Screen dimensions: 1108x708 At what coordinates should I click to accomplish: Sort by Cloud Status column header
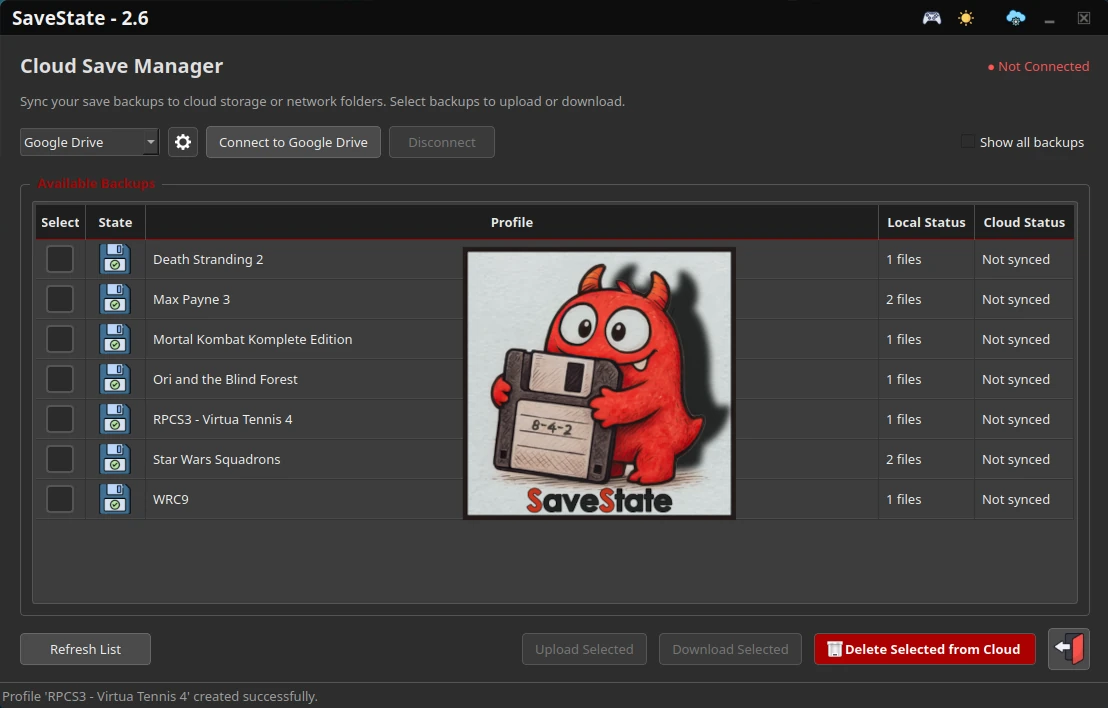[x=1024, y=222]
